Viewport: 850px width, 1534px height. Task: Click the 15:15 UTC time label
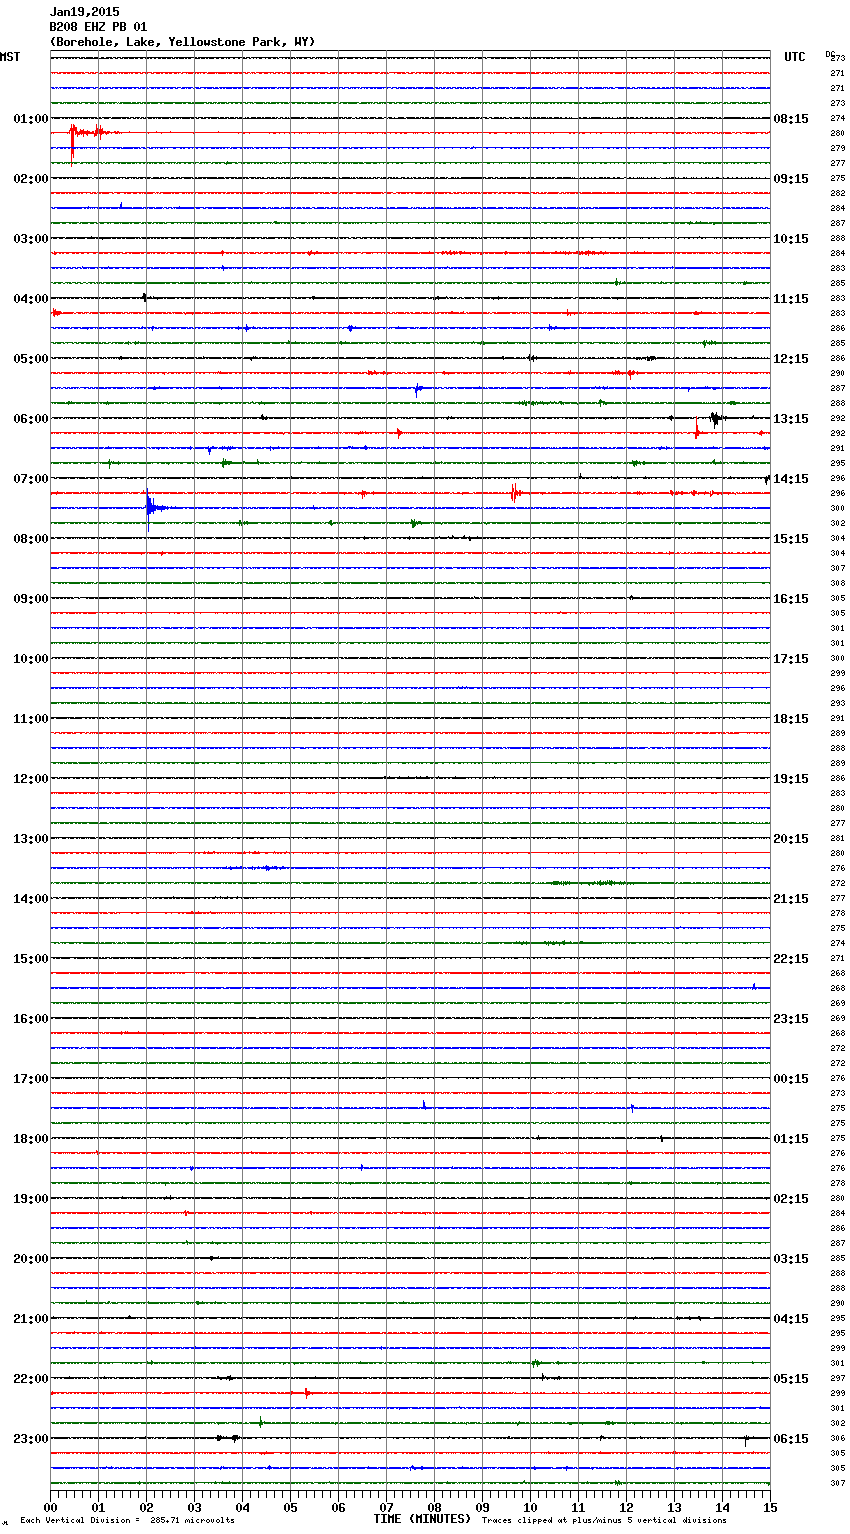(x=791, y=539)
